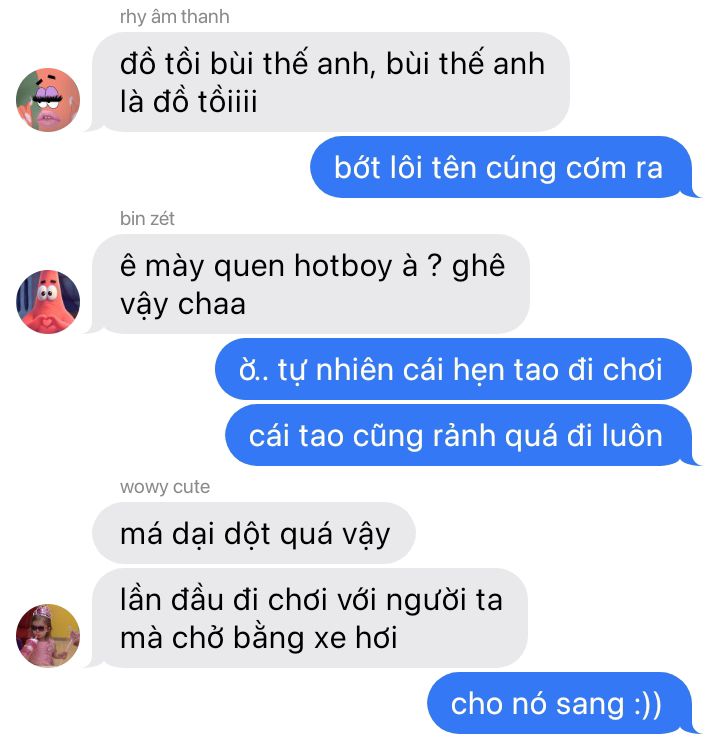Click the words 'là đồ tồiiii' in the first message

(188, 101)
